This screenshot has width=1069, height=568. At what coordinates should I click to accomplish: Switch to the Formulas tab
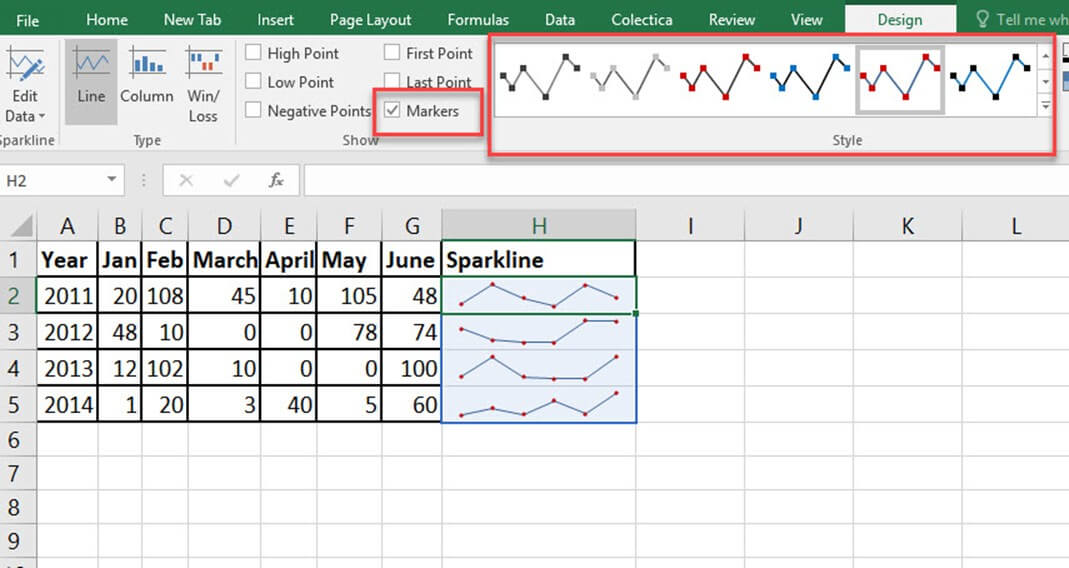point(478,20)
